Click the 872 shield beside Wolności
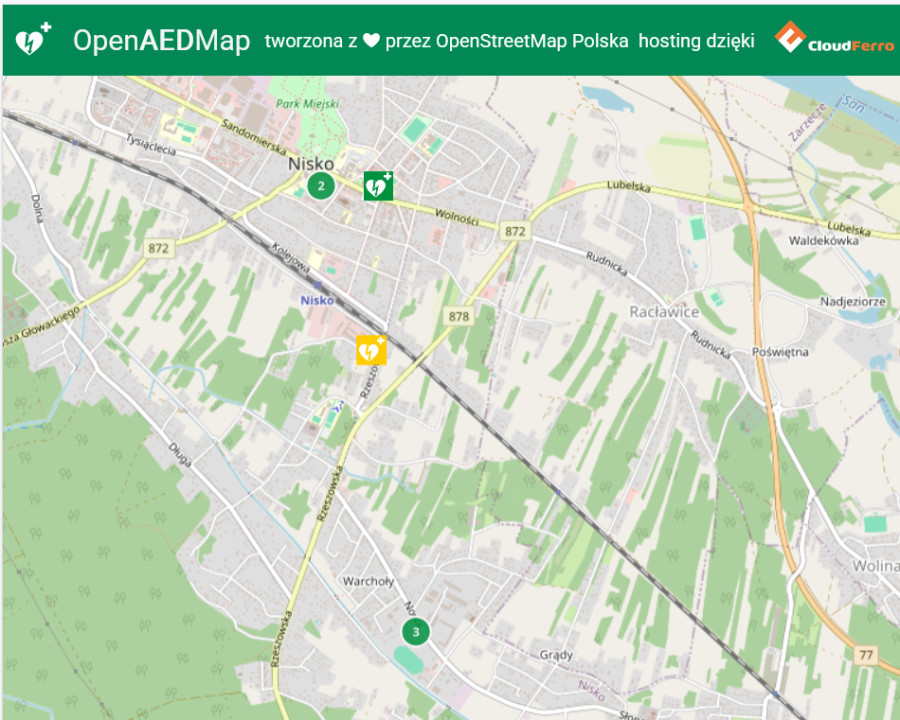The height and width of the screenshot is (720, 900). pos(515,231)
